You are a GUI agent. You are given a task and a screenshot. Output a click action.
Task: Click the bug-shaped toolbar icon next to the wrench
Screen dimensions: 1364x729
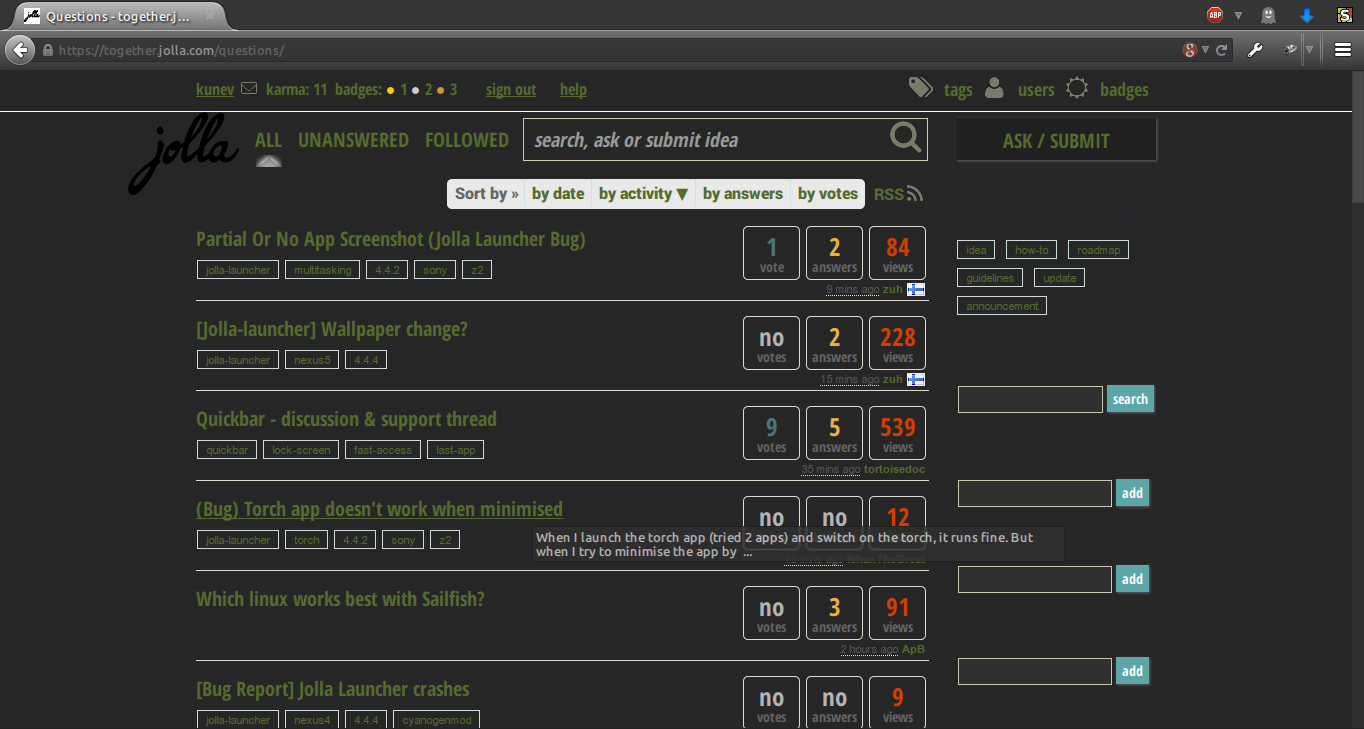point(1291,50)
